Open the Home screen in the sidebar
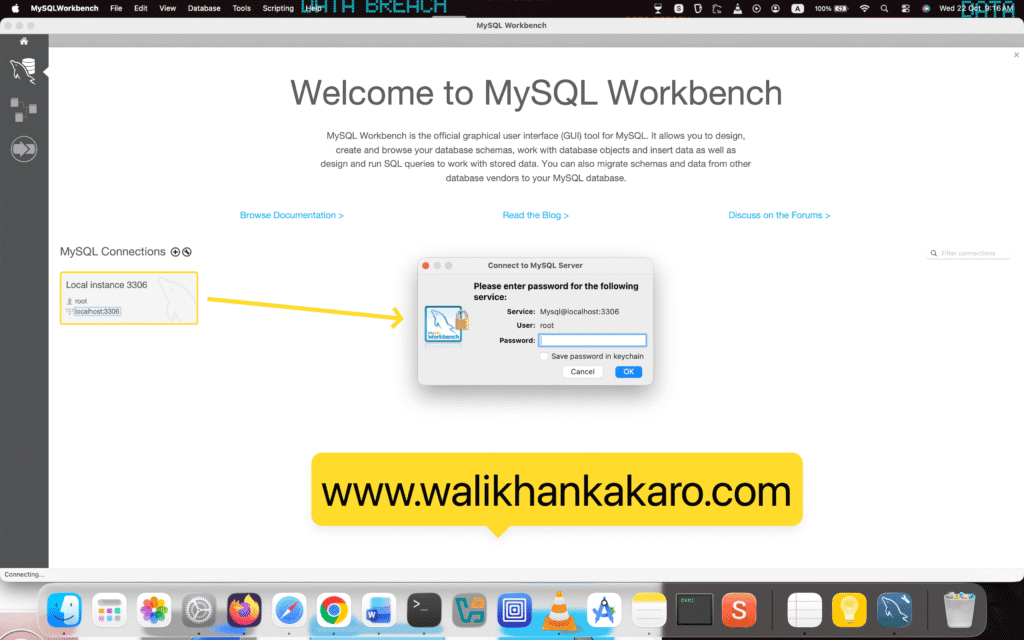This screenshot has height=640, width=1024. 24,41
